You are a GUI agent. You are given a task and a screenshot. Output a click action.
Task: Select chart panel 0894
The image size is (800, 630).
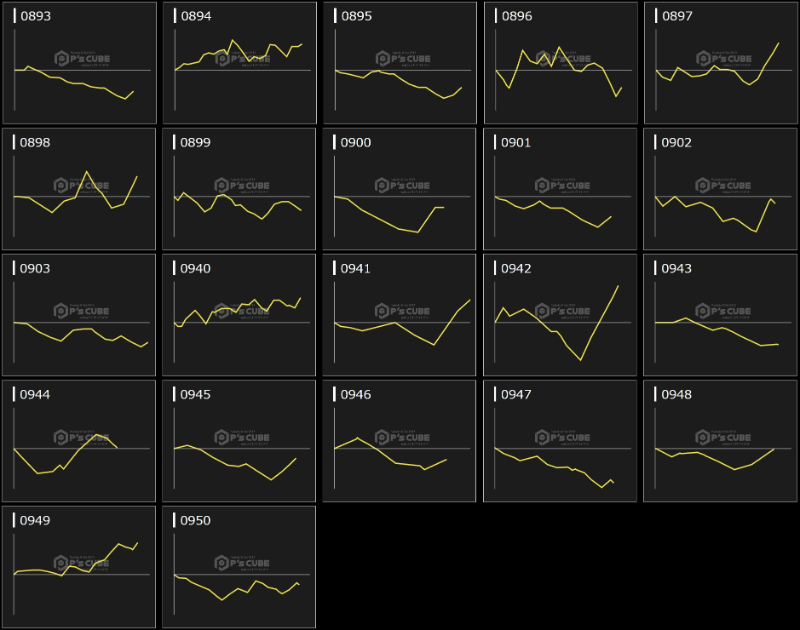pos(240,63)
